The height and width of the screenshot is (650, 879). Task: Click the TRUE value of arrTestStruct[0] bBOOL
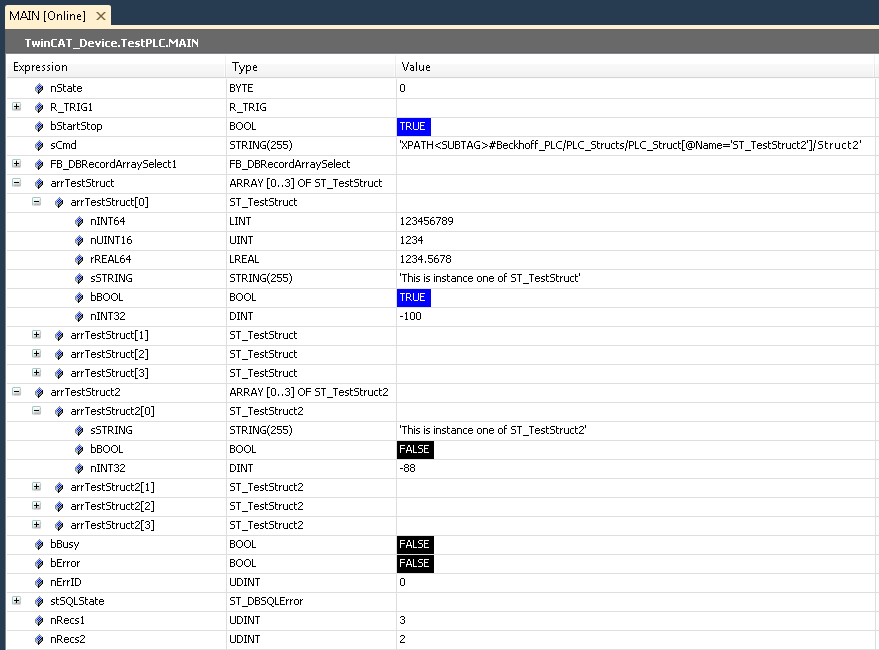(414, 298)
